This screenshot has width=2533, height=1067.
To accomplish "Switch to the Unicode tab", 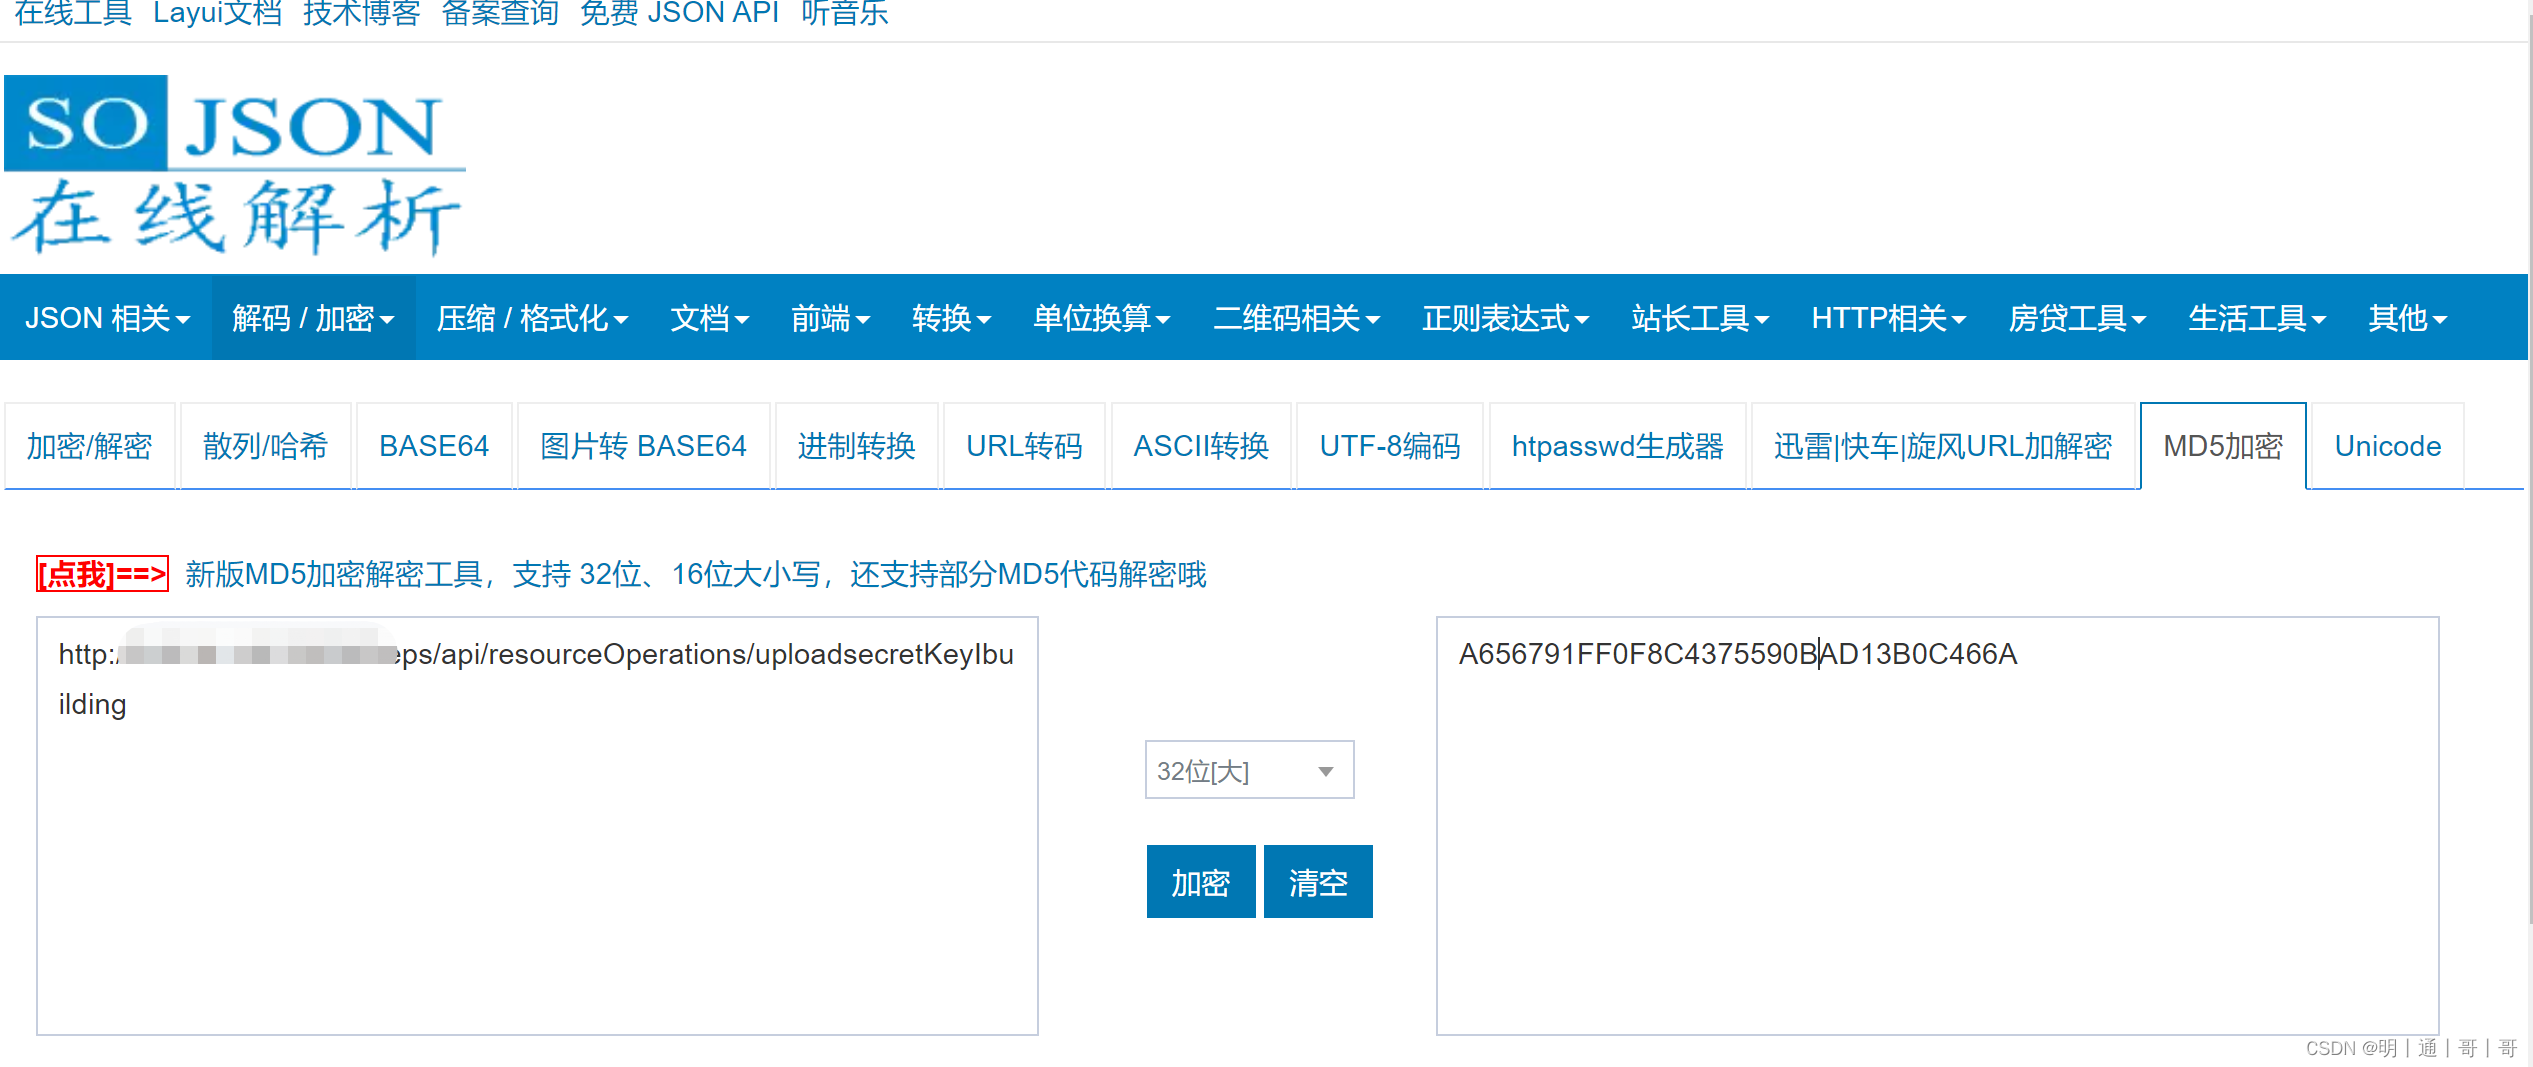I will 2386,446.
